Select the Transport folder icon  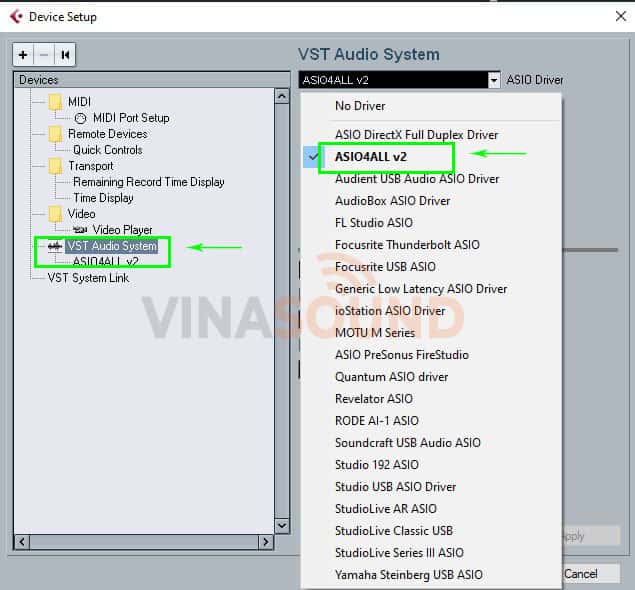[55, 166]
